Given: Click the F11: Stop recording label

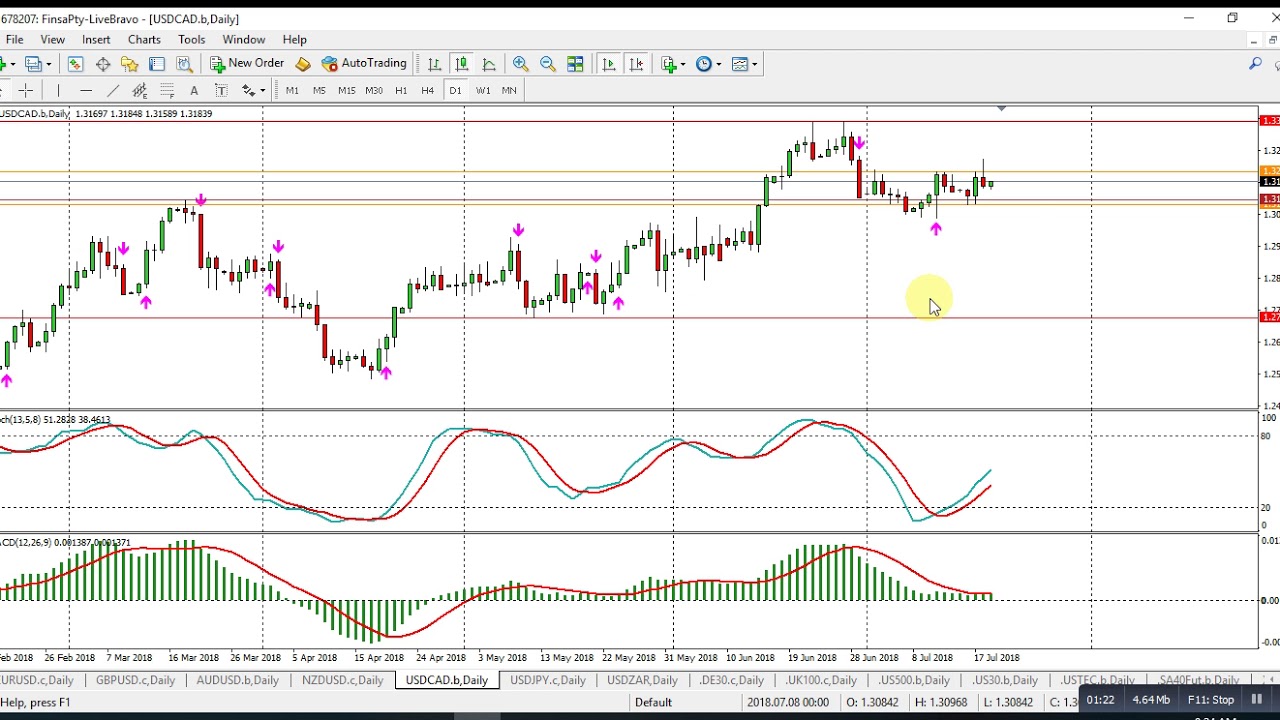Looking at the screenshot, I should [x=1211, y=700].
